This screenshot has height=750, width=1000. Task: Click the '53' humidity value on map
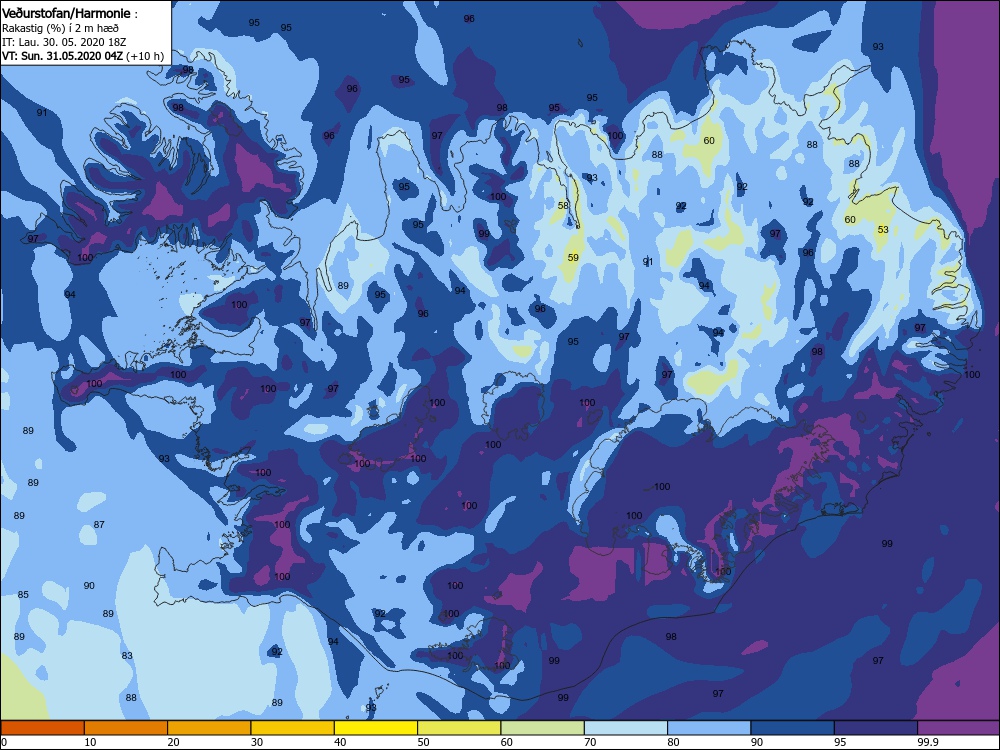click(883, 230)
